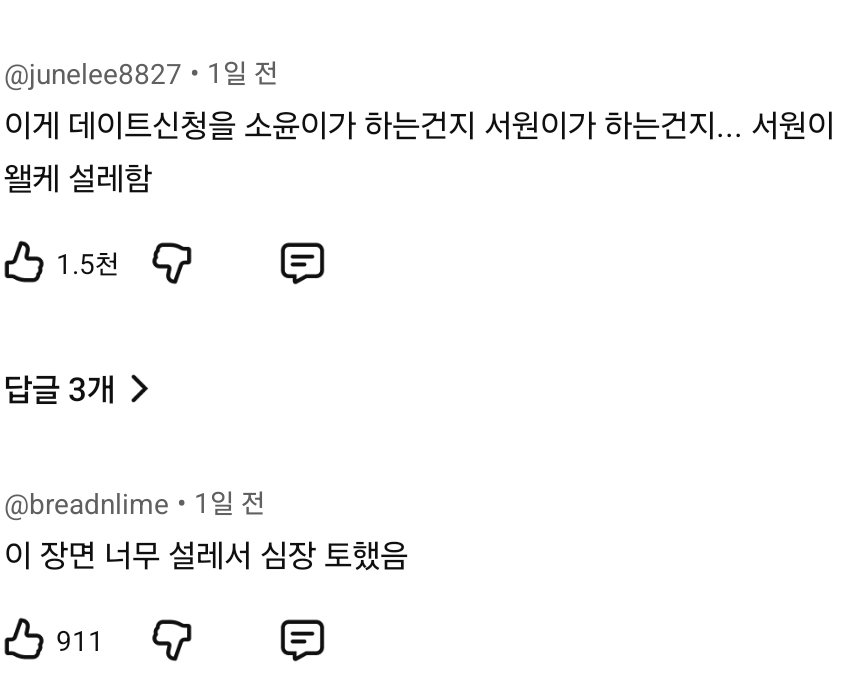
Task: Click the 1.5천 like count
Action: [87, 264]
